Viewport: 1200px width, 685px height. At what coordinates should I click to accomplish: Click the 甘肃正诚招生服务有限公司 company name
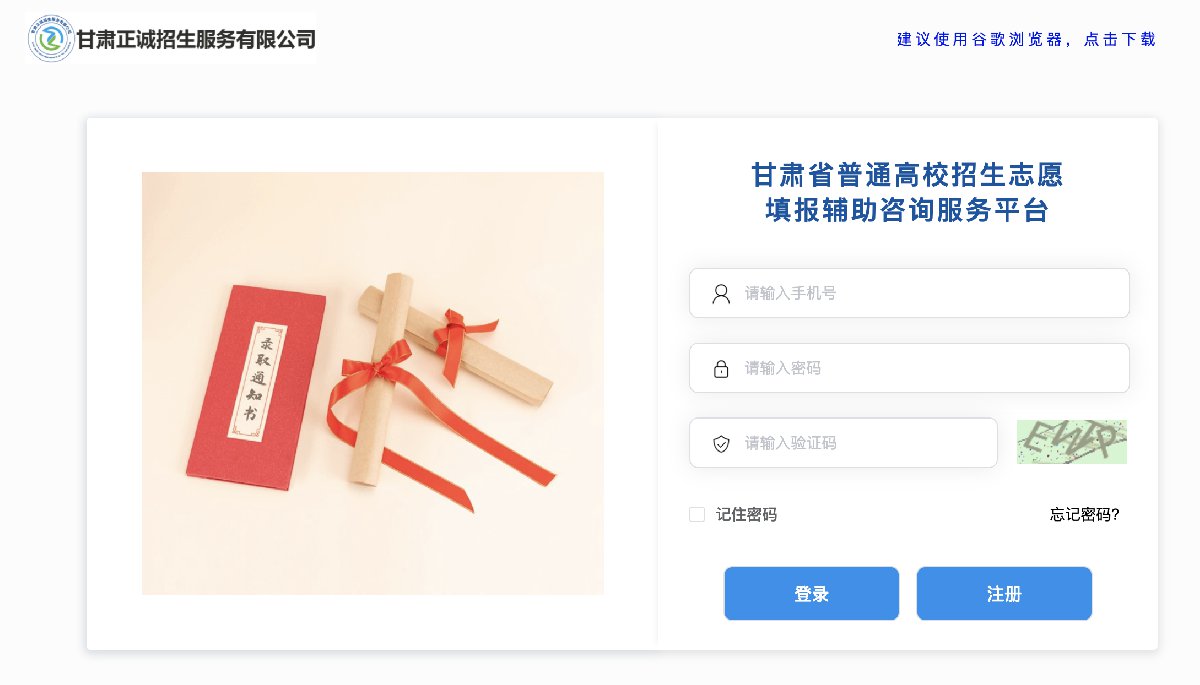click(x=196, y=40)
